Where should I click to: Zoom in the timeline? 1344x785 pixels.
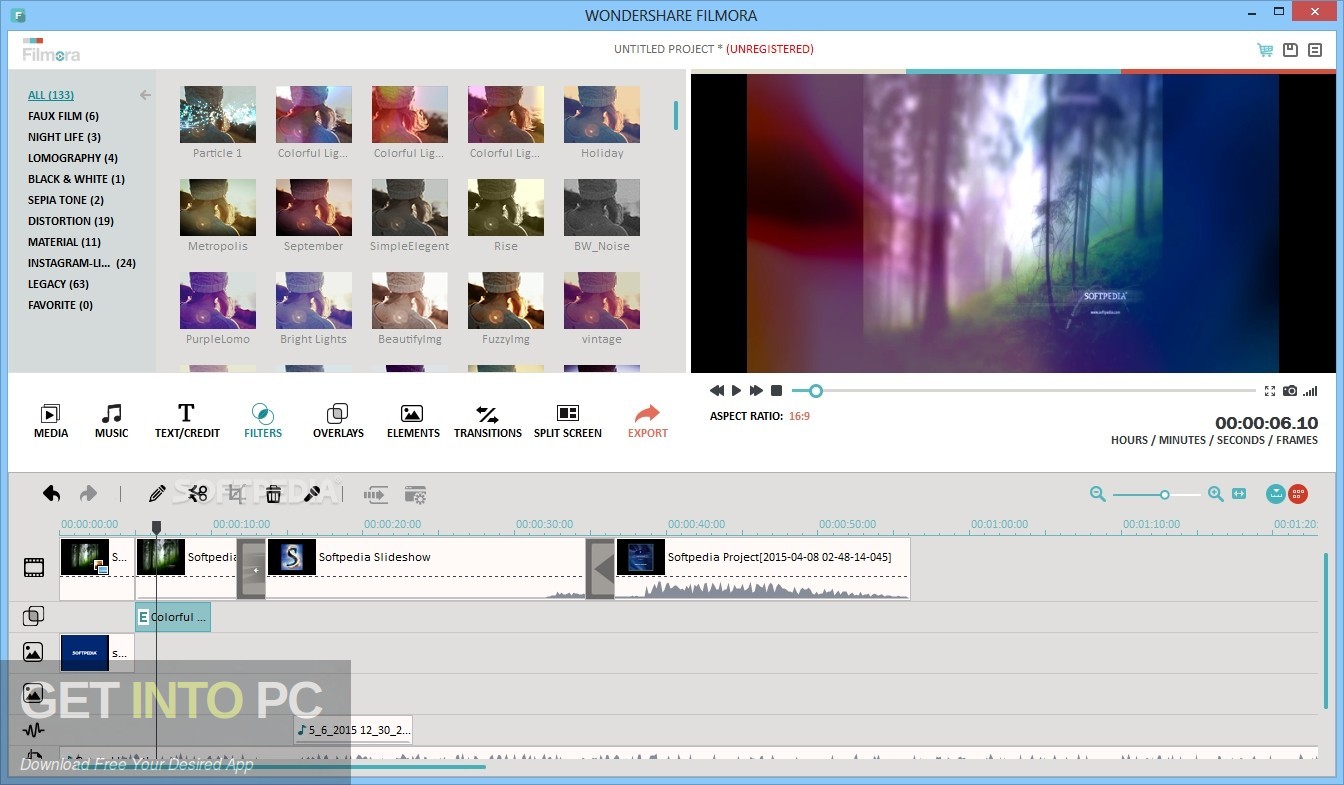(x=1216, y=493)
